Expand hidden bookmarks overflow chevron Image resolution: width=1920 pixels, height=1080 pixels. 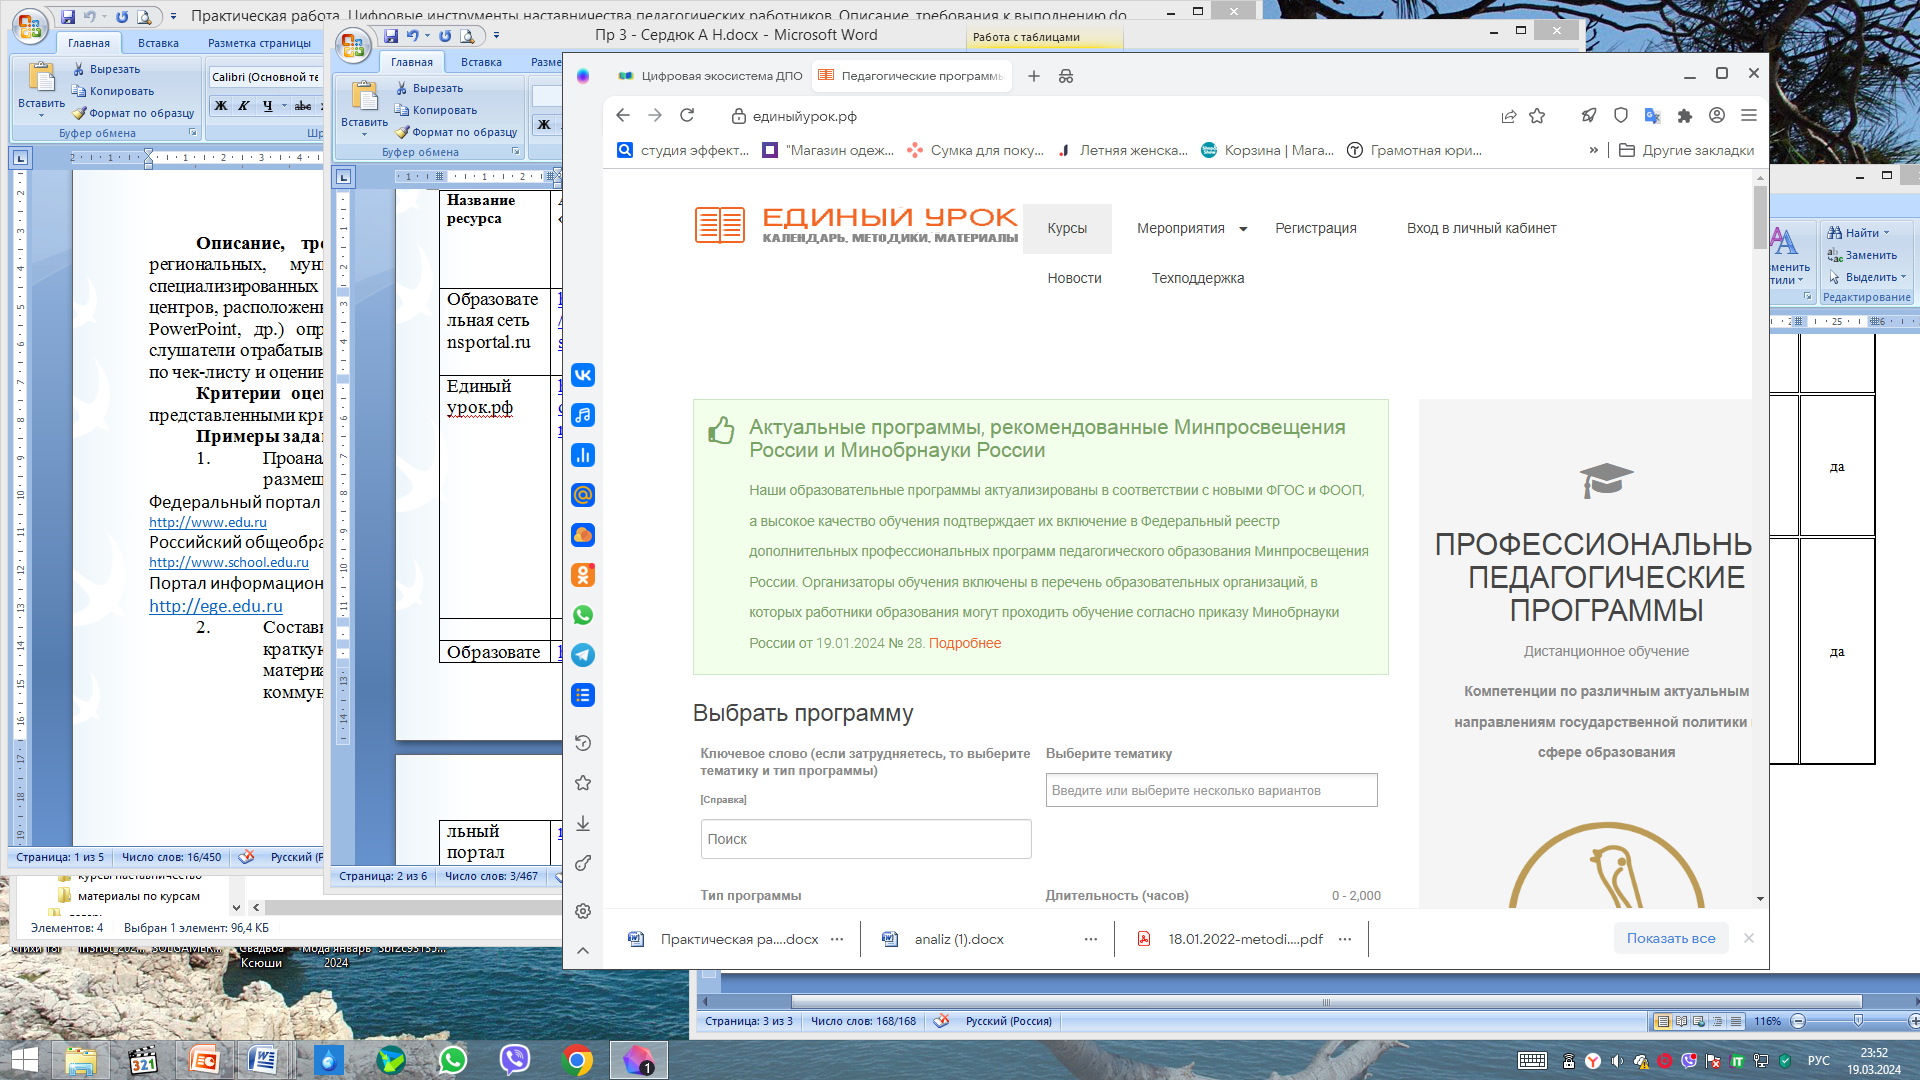click(x=1593, y=150)
